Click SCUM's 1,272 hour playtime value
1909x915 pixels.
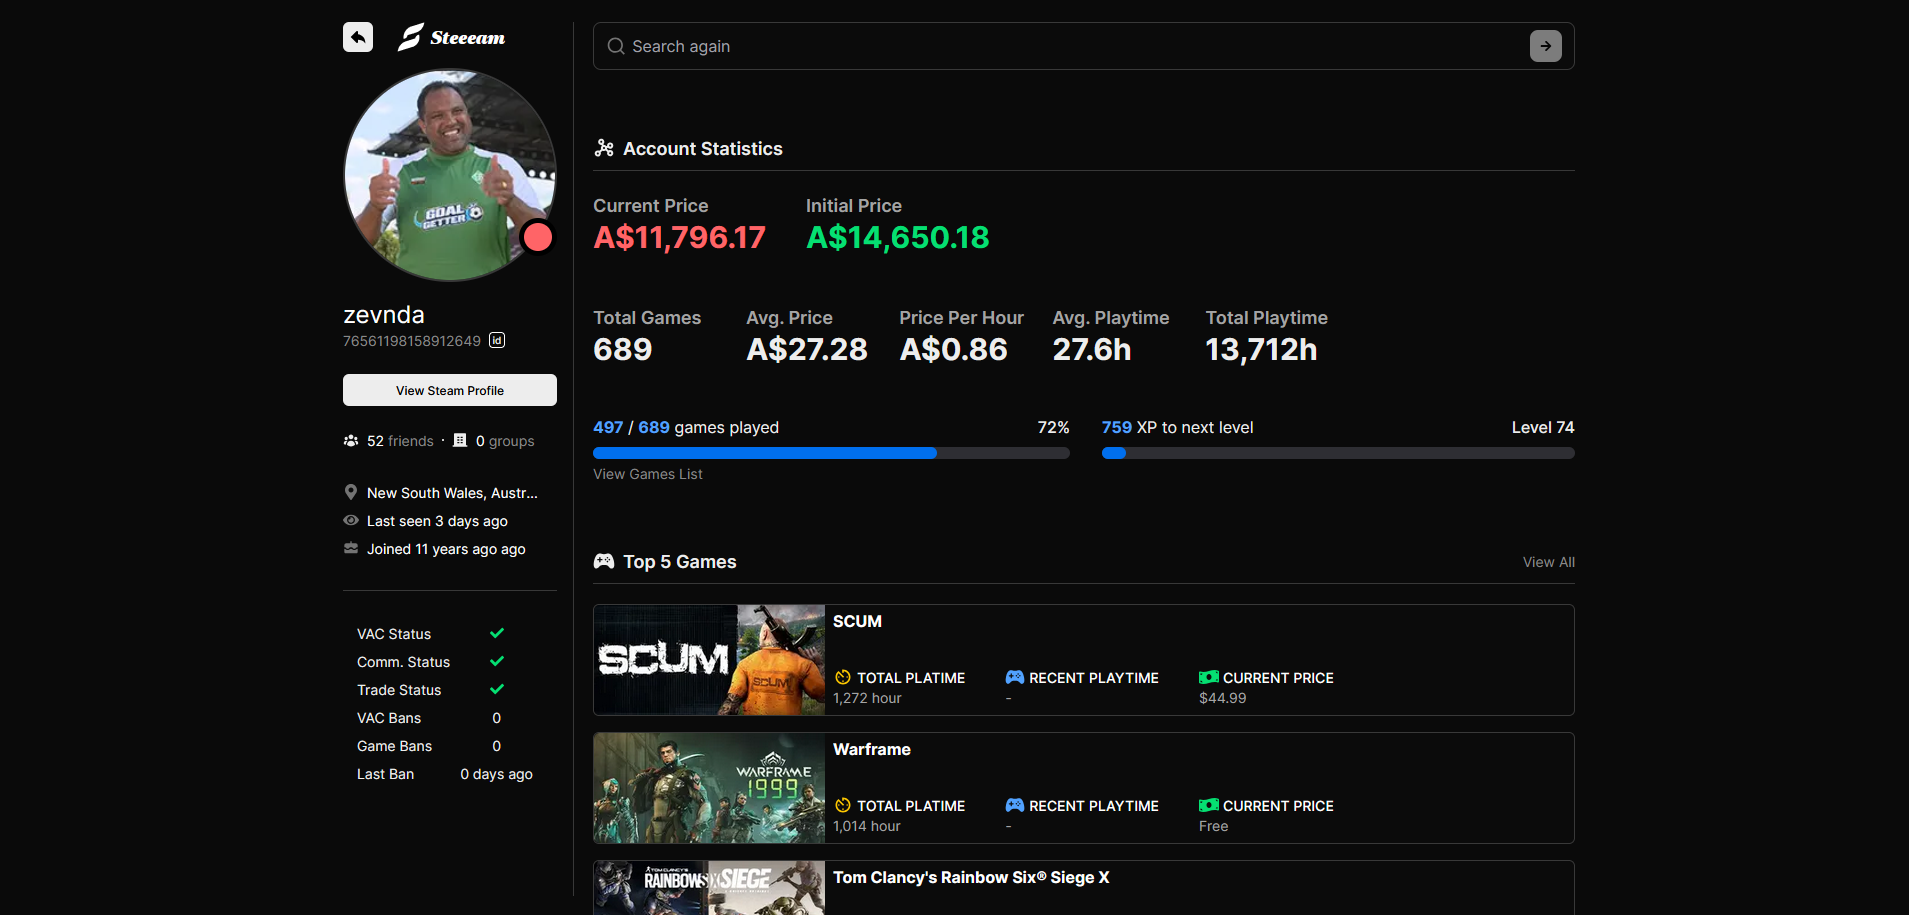point(867,698)
